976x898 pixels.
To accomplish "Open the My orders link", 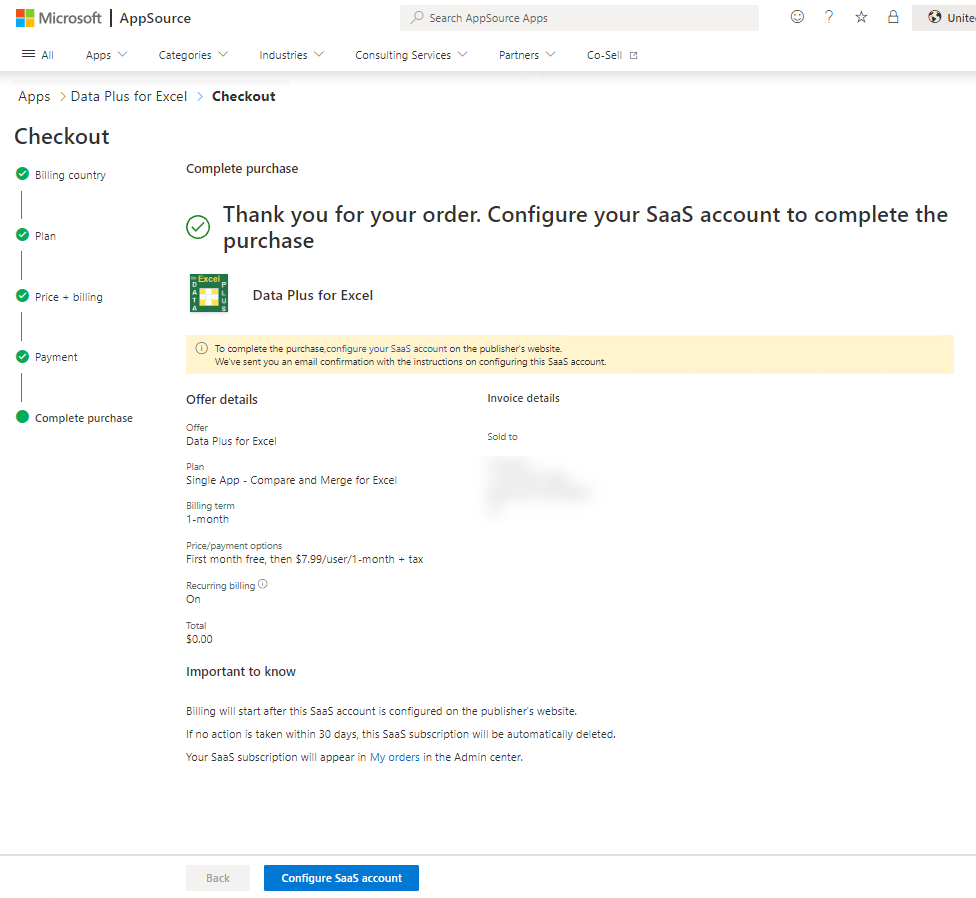I will [x=395, y=757].
